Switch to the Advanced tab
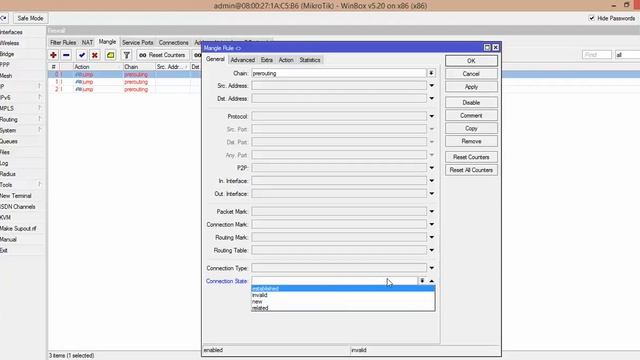640x360 pixels. (242, 60)
